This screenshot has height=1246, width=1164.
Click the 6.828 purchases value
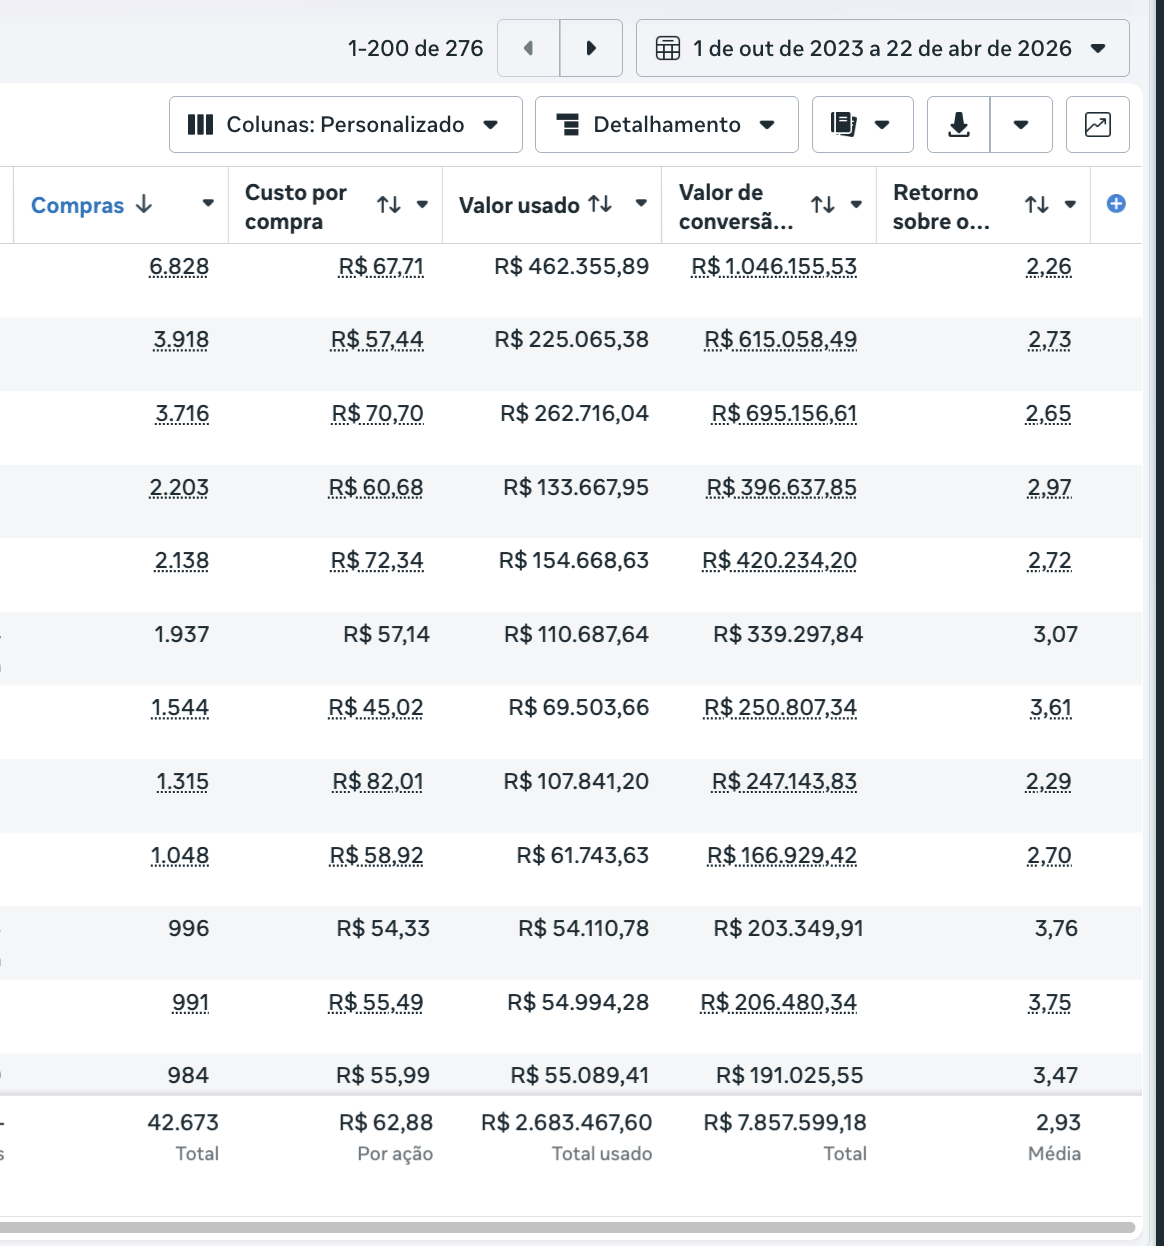pyautogui.click(x=179, y=267)
